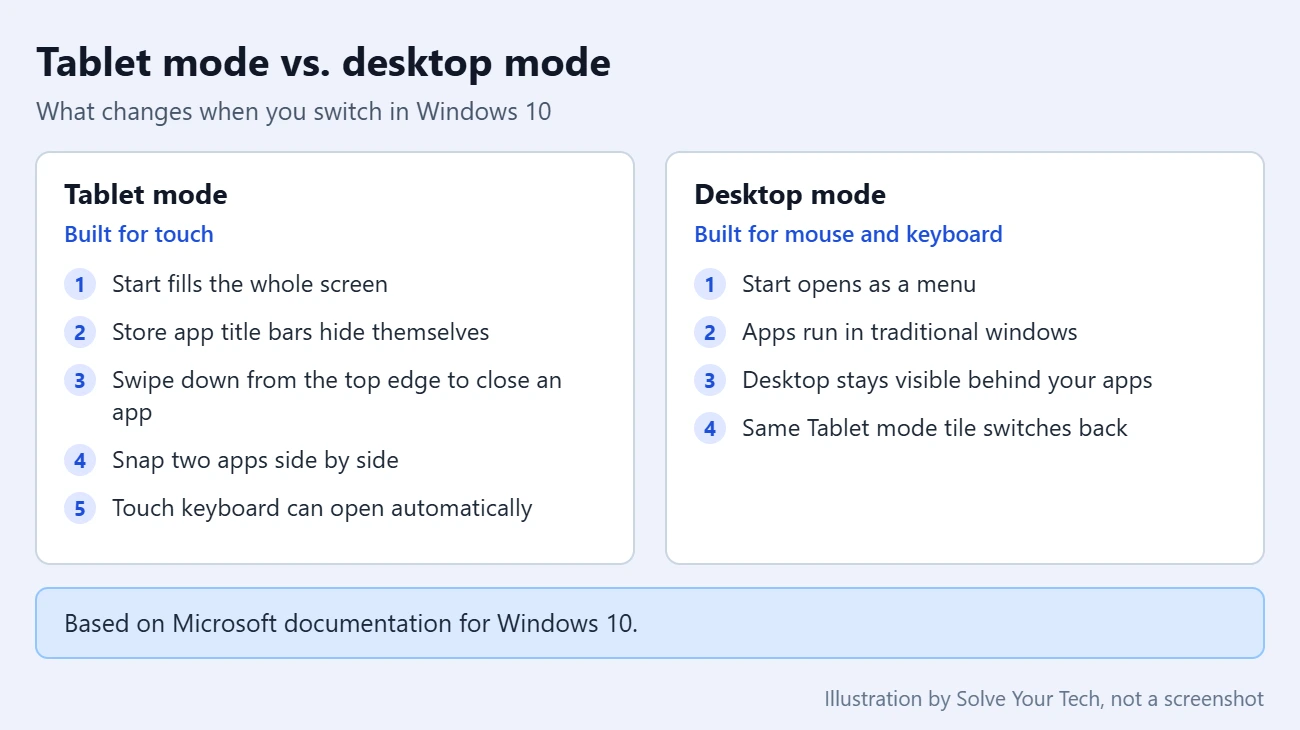Click the 'Desktop mode' card heading
The image size is (1300, 730).
pos(790,194)
